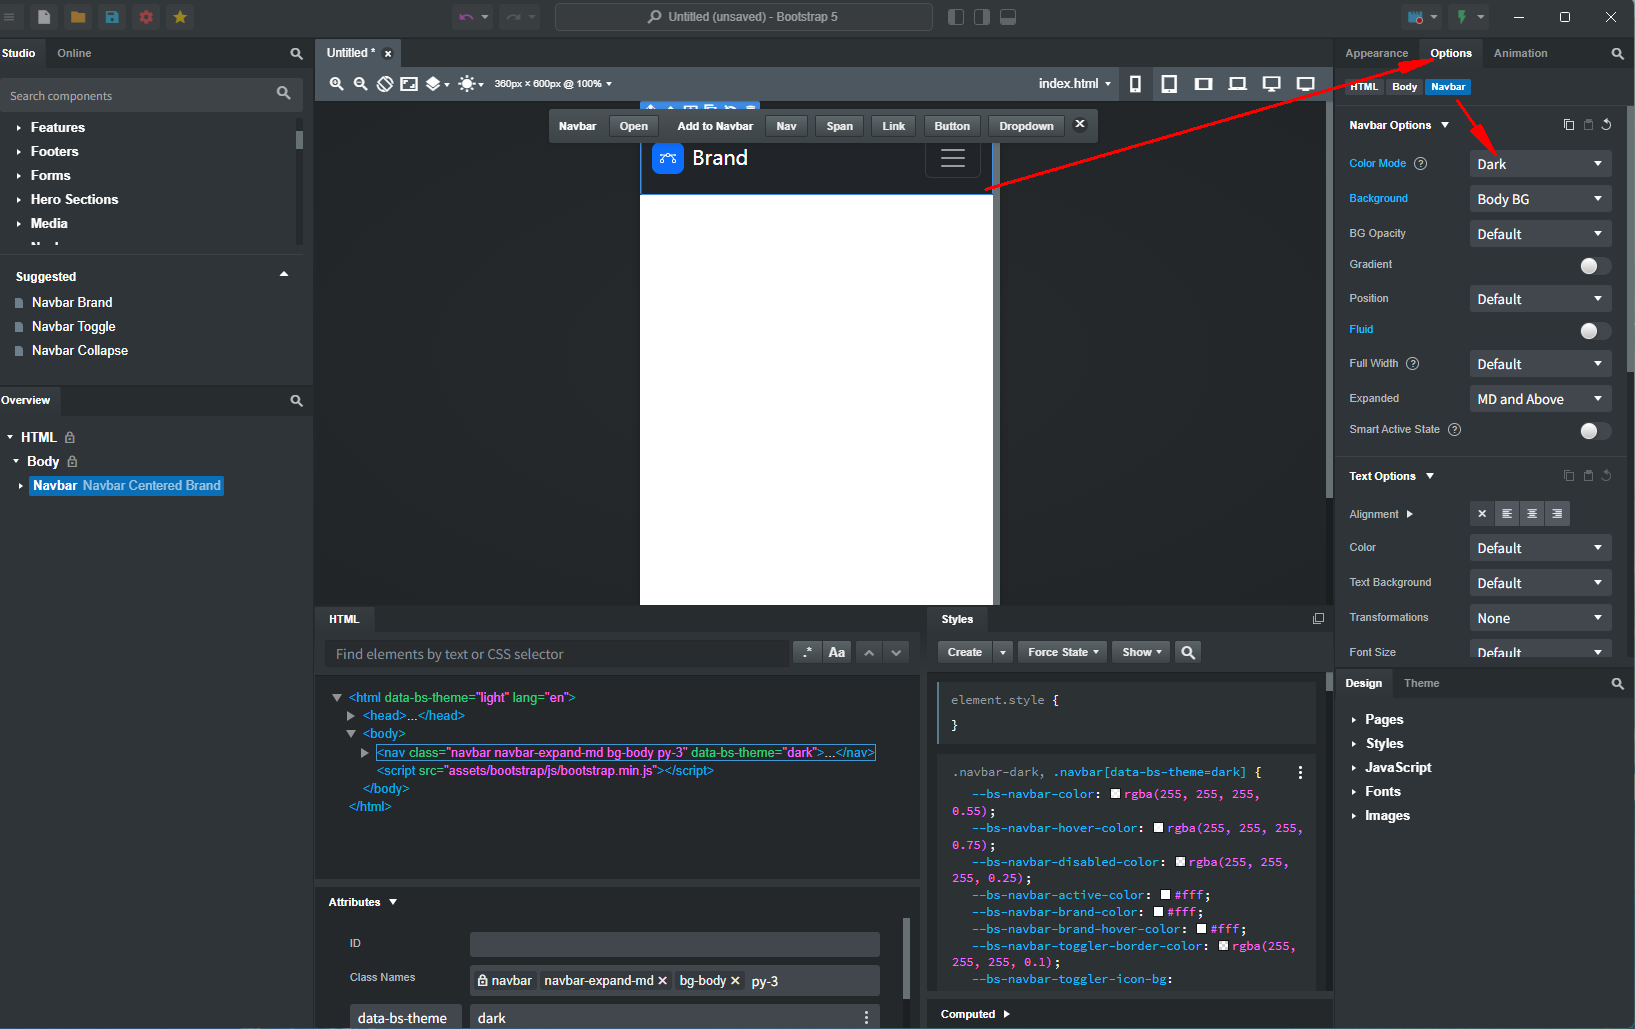Switch to phone portrait preview size
This screenshot has width=1635, height=1029.
pos(1135,84)
